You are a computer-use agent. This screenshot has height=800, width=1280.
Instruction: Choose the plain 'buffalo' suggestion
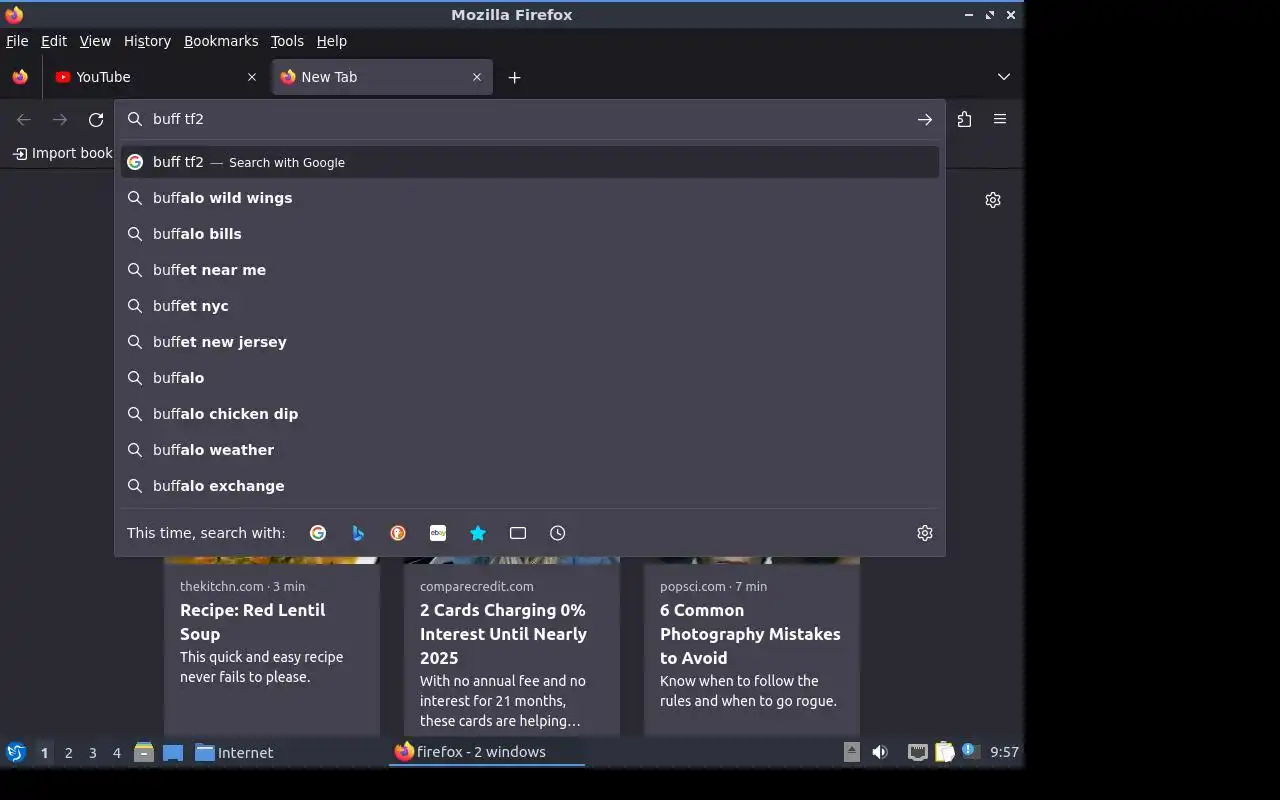coord(530,378)
